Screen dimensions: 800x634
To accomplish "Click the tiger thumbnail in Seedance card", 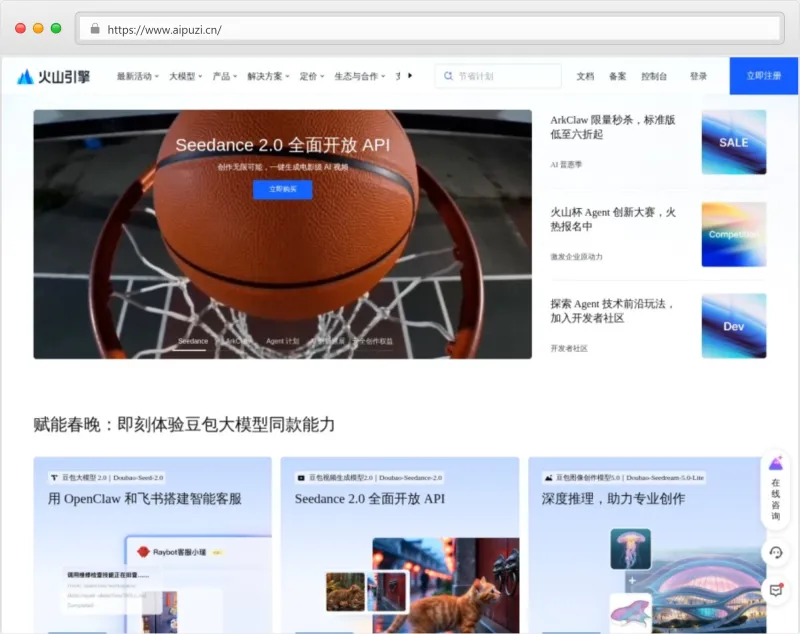I will (345, 592).
